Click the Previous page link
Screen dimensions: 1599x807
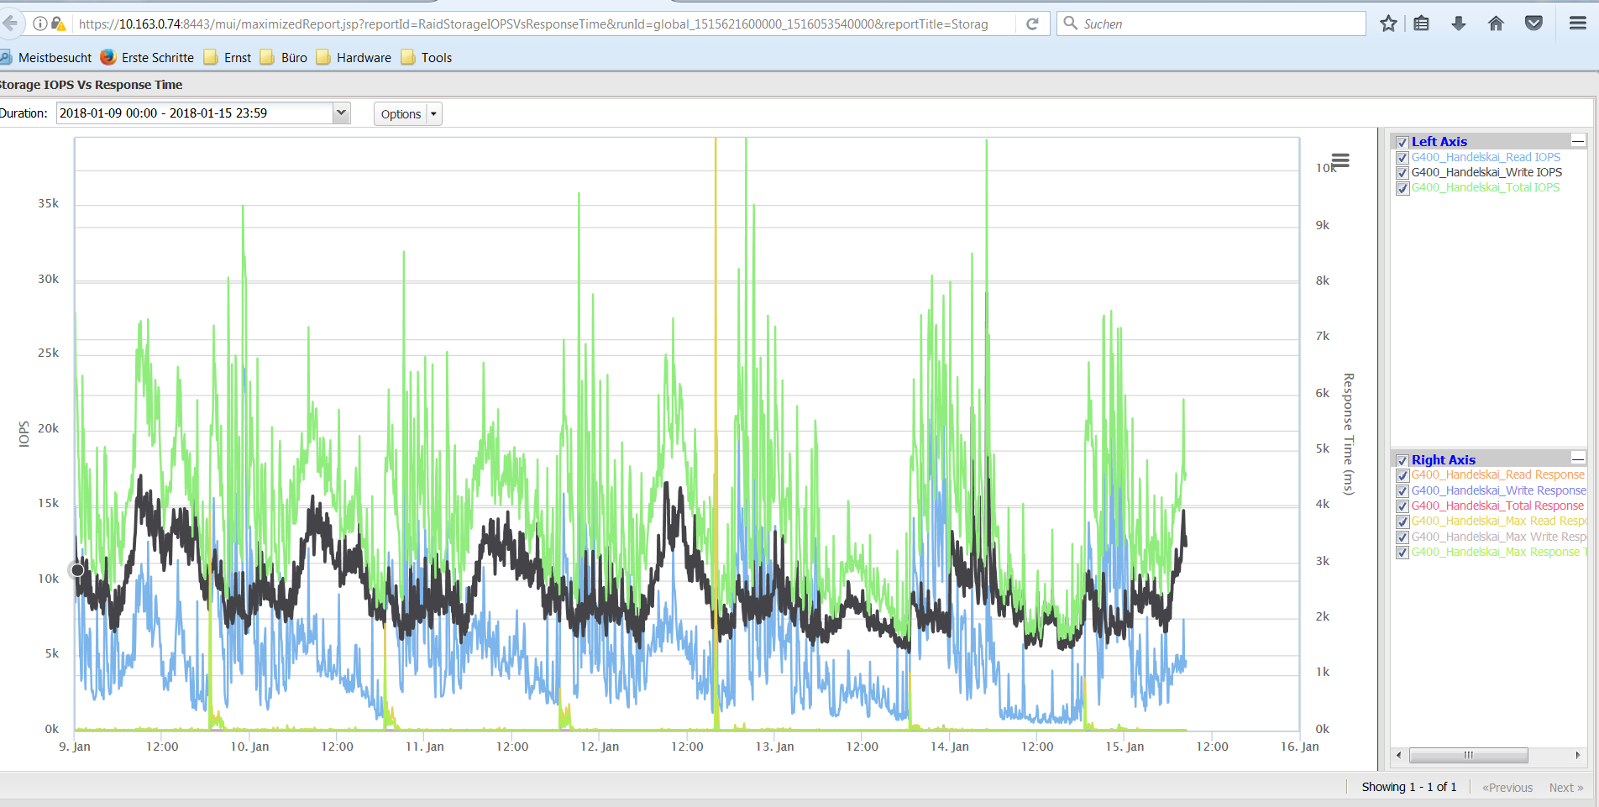[1507, 788]
